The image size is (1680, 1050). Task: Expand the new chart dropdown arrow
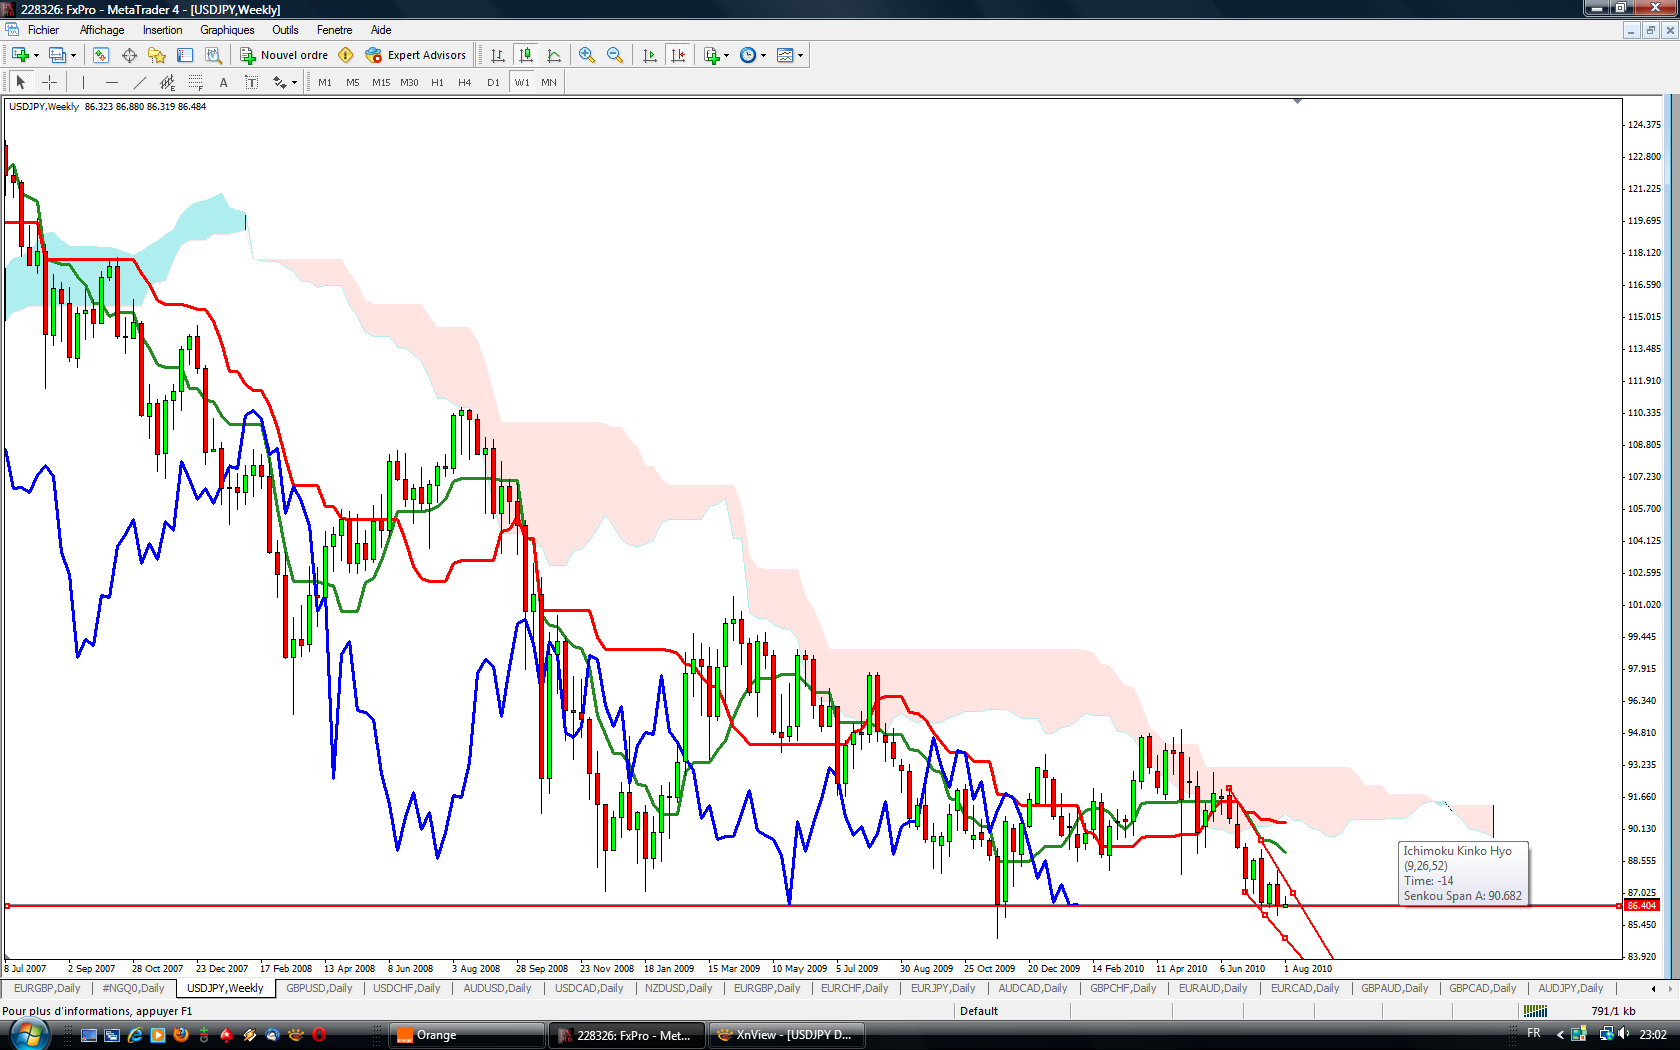36,55
